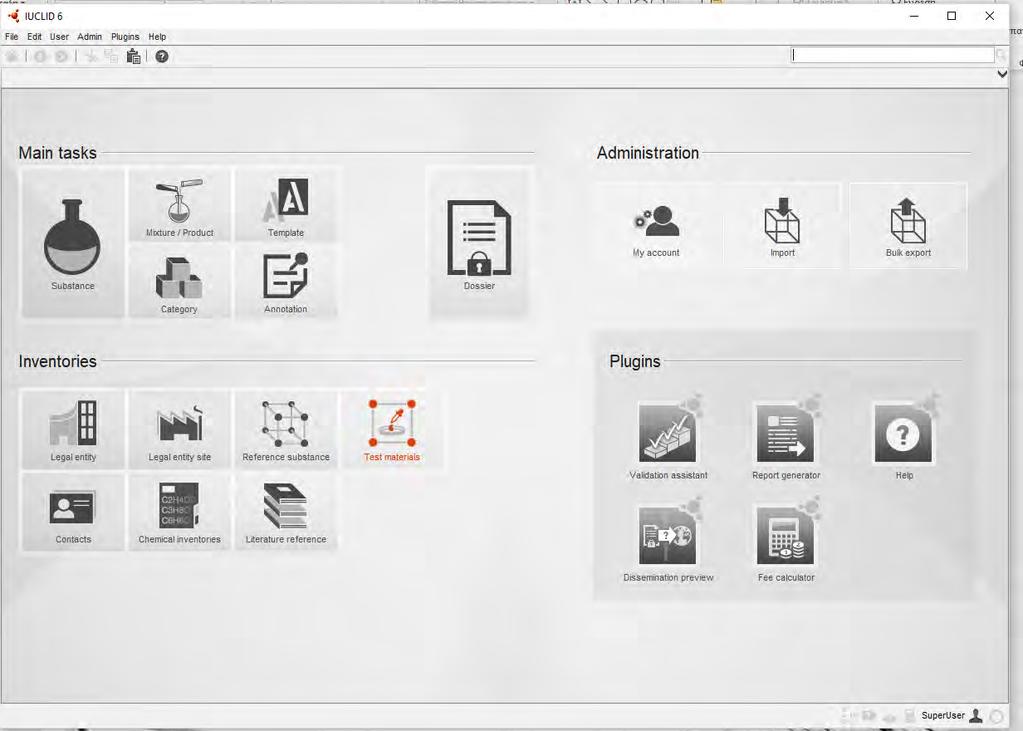Click the IUCLID 6 title bar logo
1023x731 pixels.
(x=13, y=16)
